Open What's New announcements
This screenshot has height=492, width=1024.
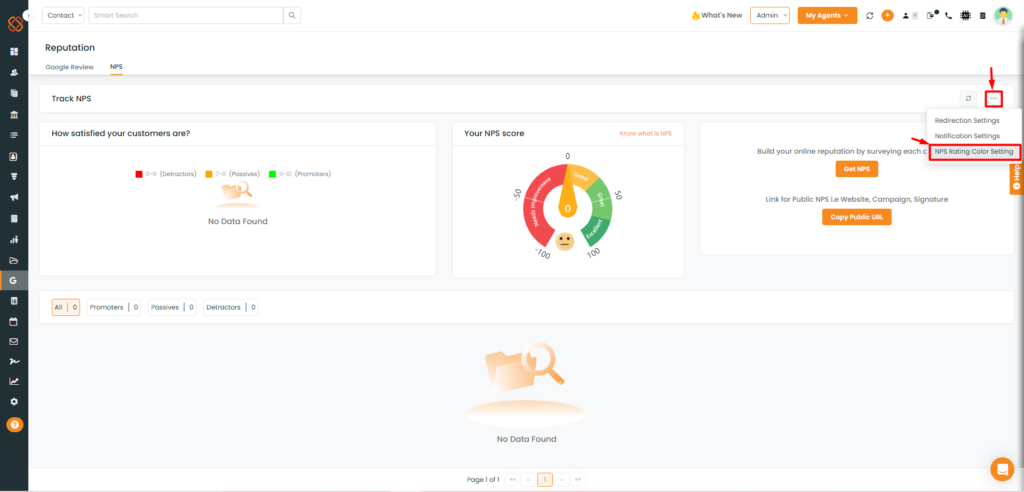[x=716, y=16]
